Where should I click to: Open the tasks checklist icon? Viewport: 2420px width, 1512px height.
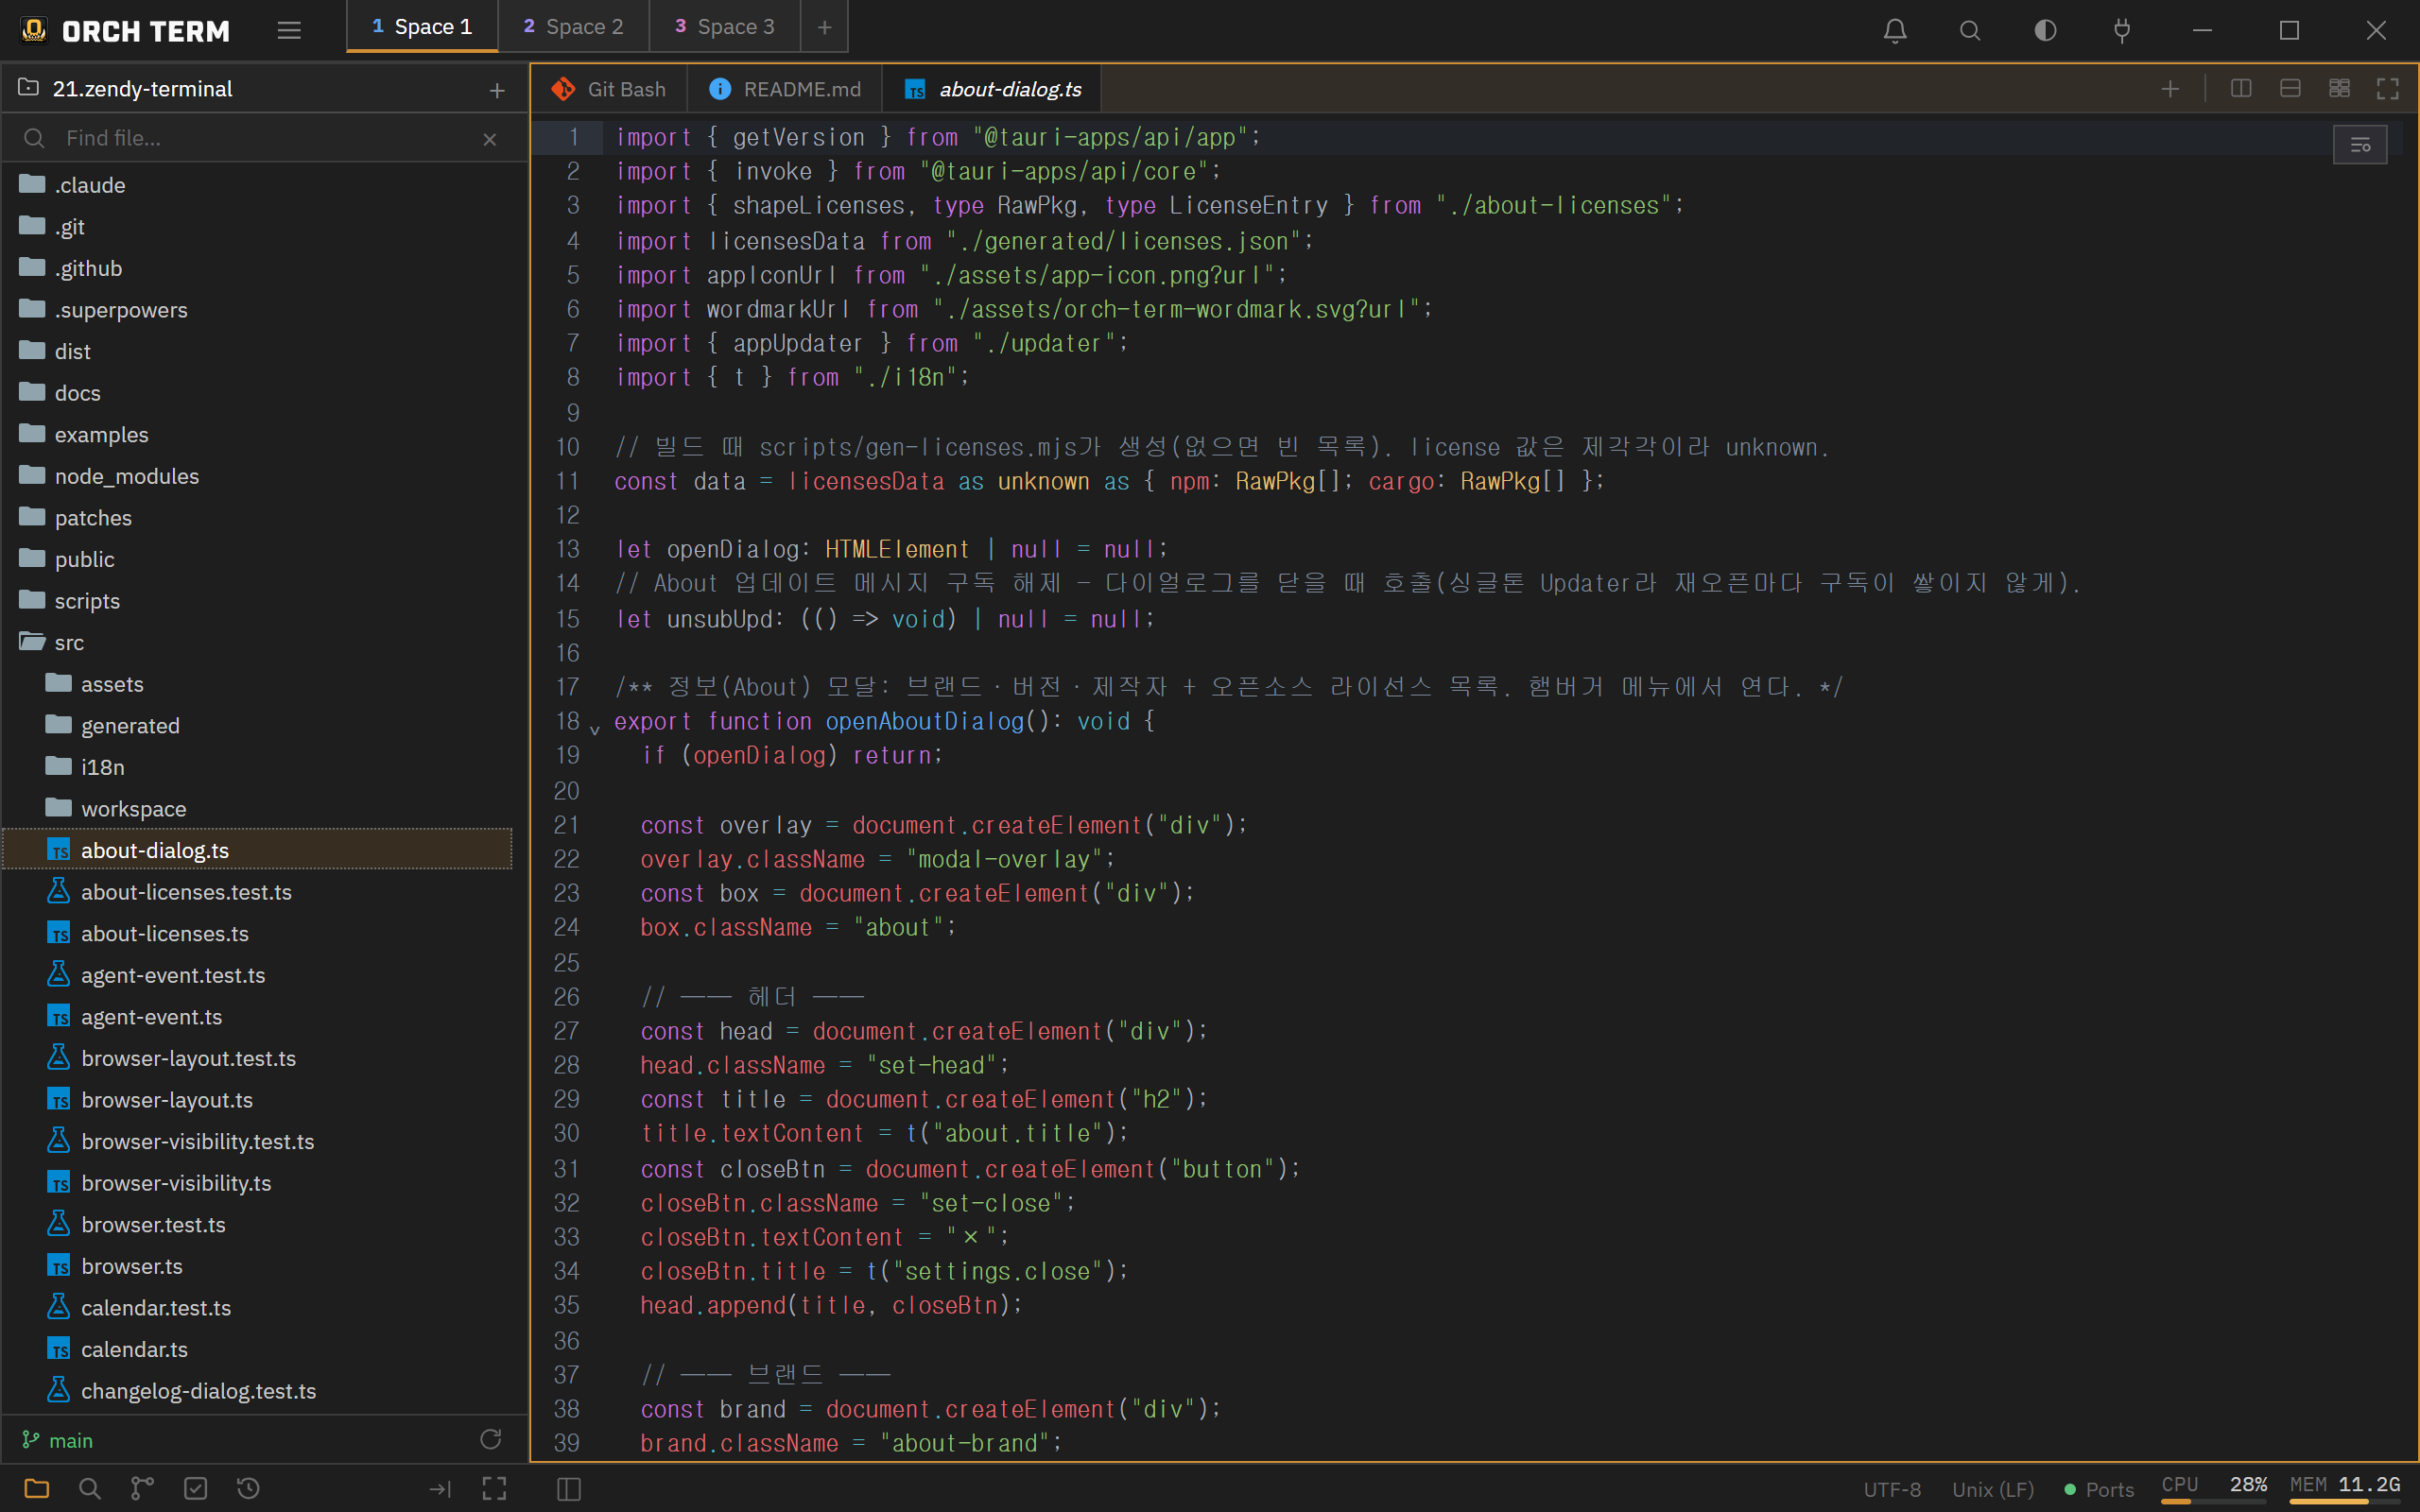[x=196, y=1488]
